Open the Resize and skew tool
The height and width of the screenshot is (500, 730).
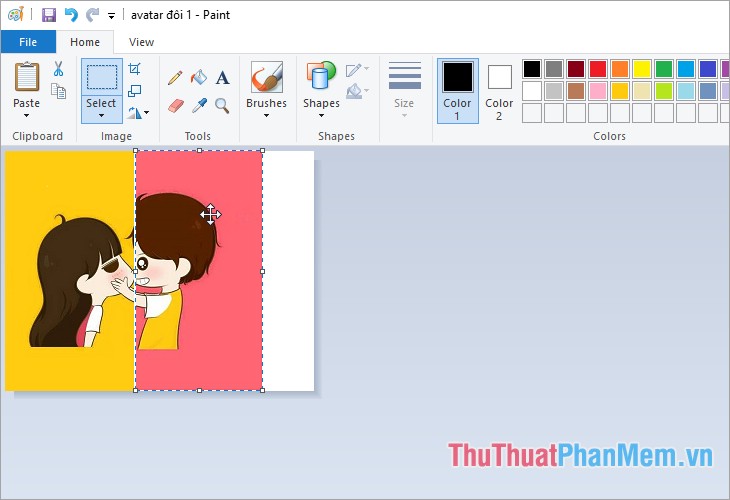point(135,91)
